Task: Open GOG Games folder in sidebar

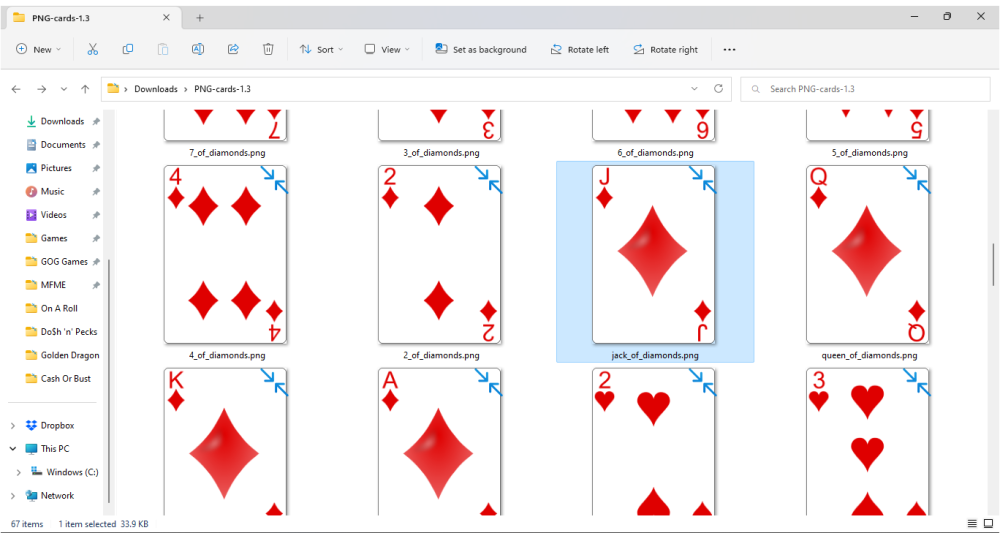Action: pyautogui.click(x=64, y=261)
